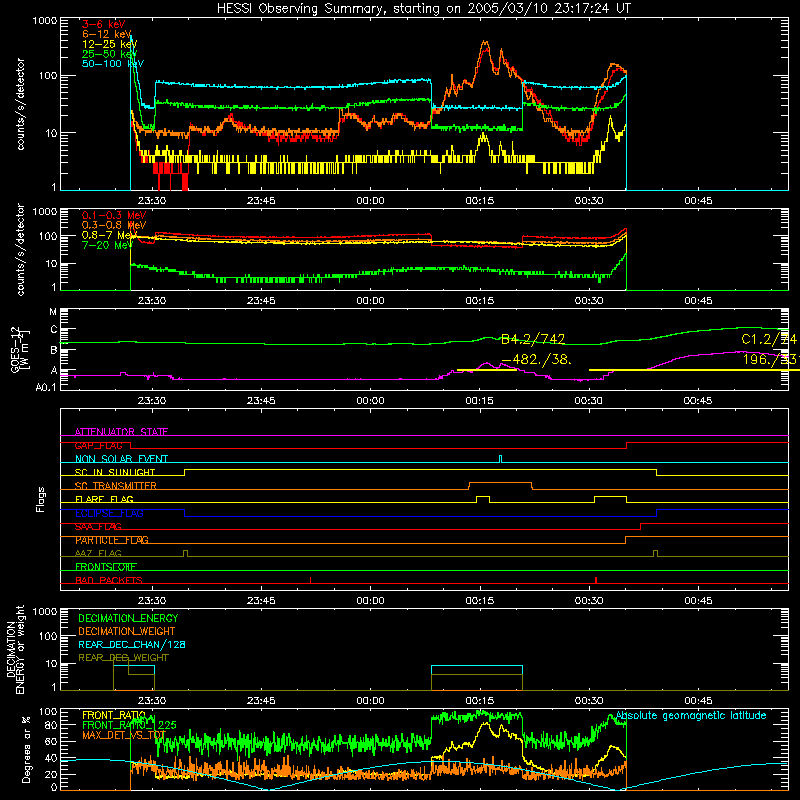Screen dimensions: 800x800
Task: Click the Degrees or % axis title
Action: 26,750
